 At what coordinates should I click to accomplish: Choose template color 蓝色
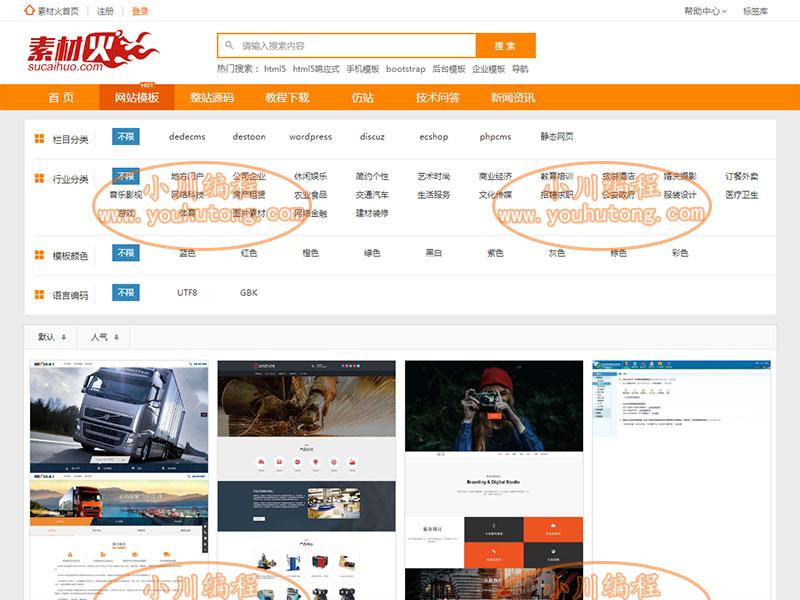point(187,253)
